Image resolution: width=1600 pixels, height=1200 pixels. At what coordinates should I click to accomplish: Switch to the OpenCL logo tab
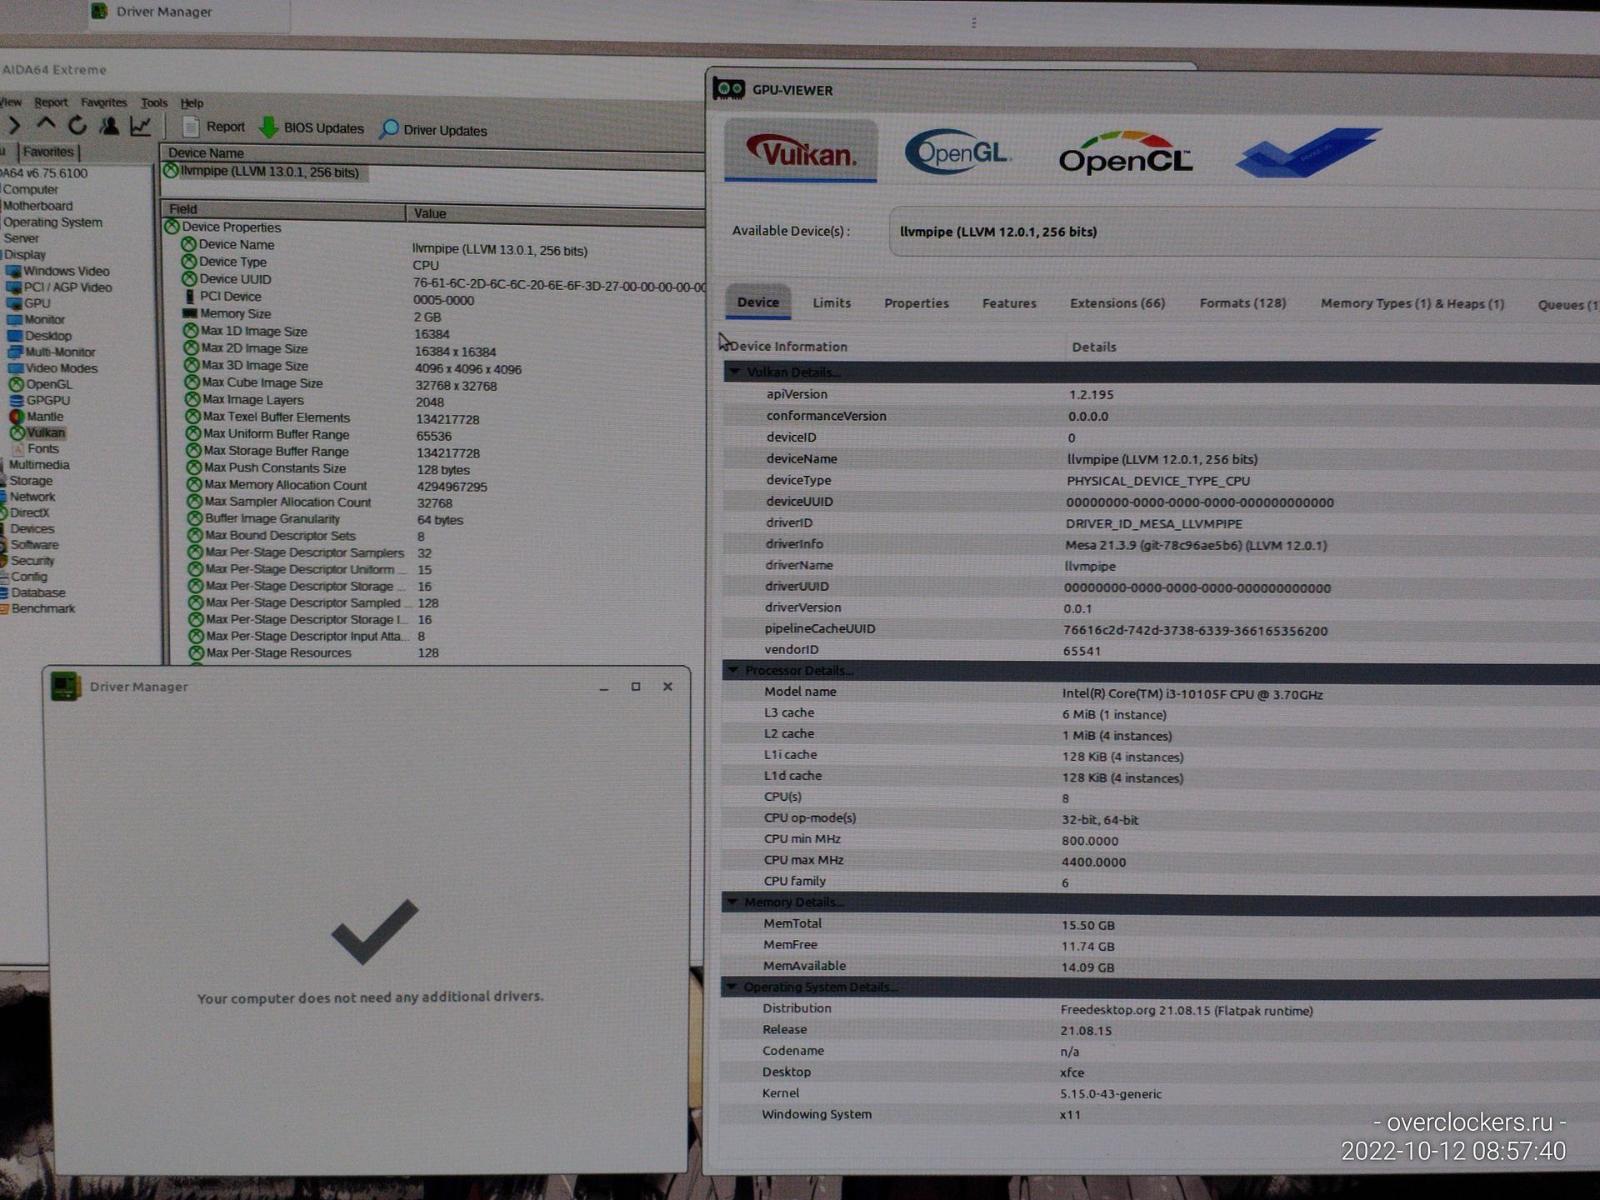[1125, 154]
